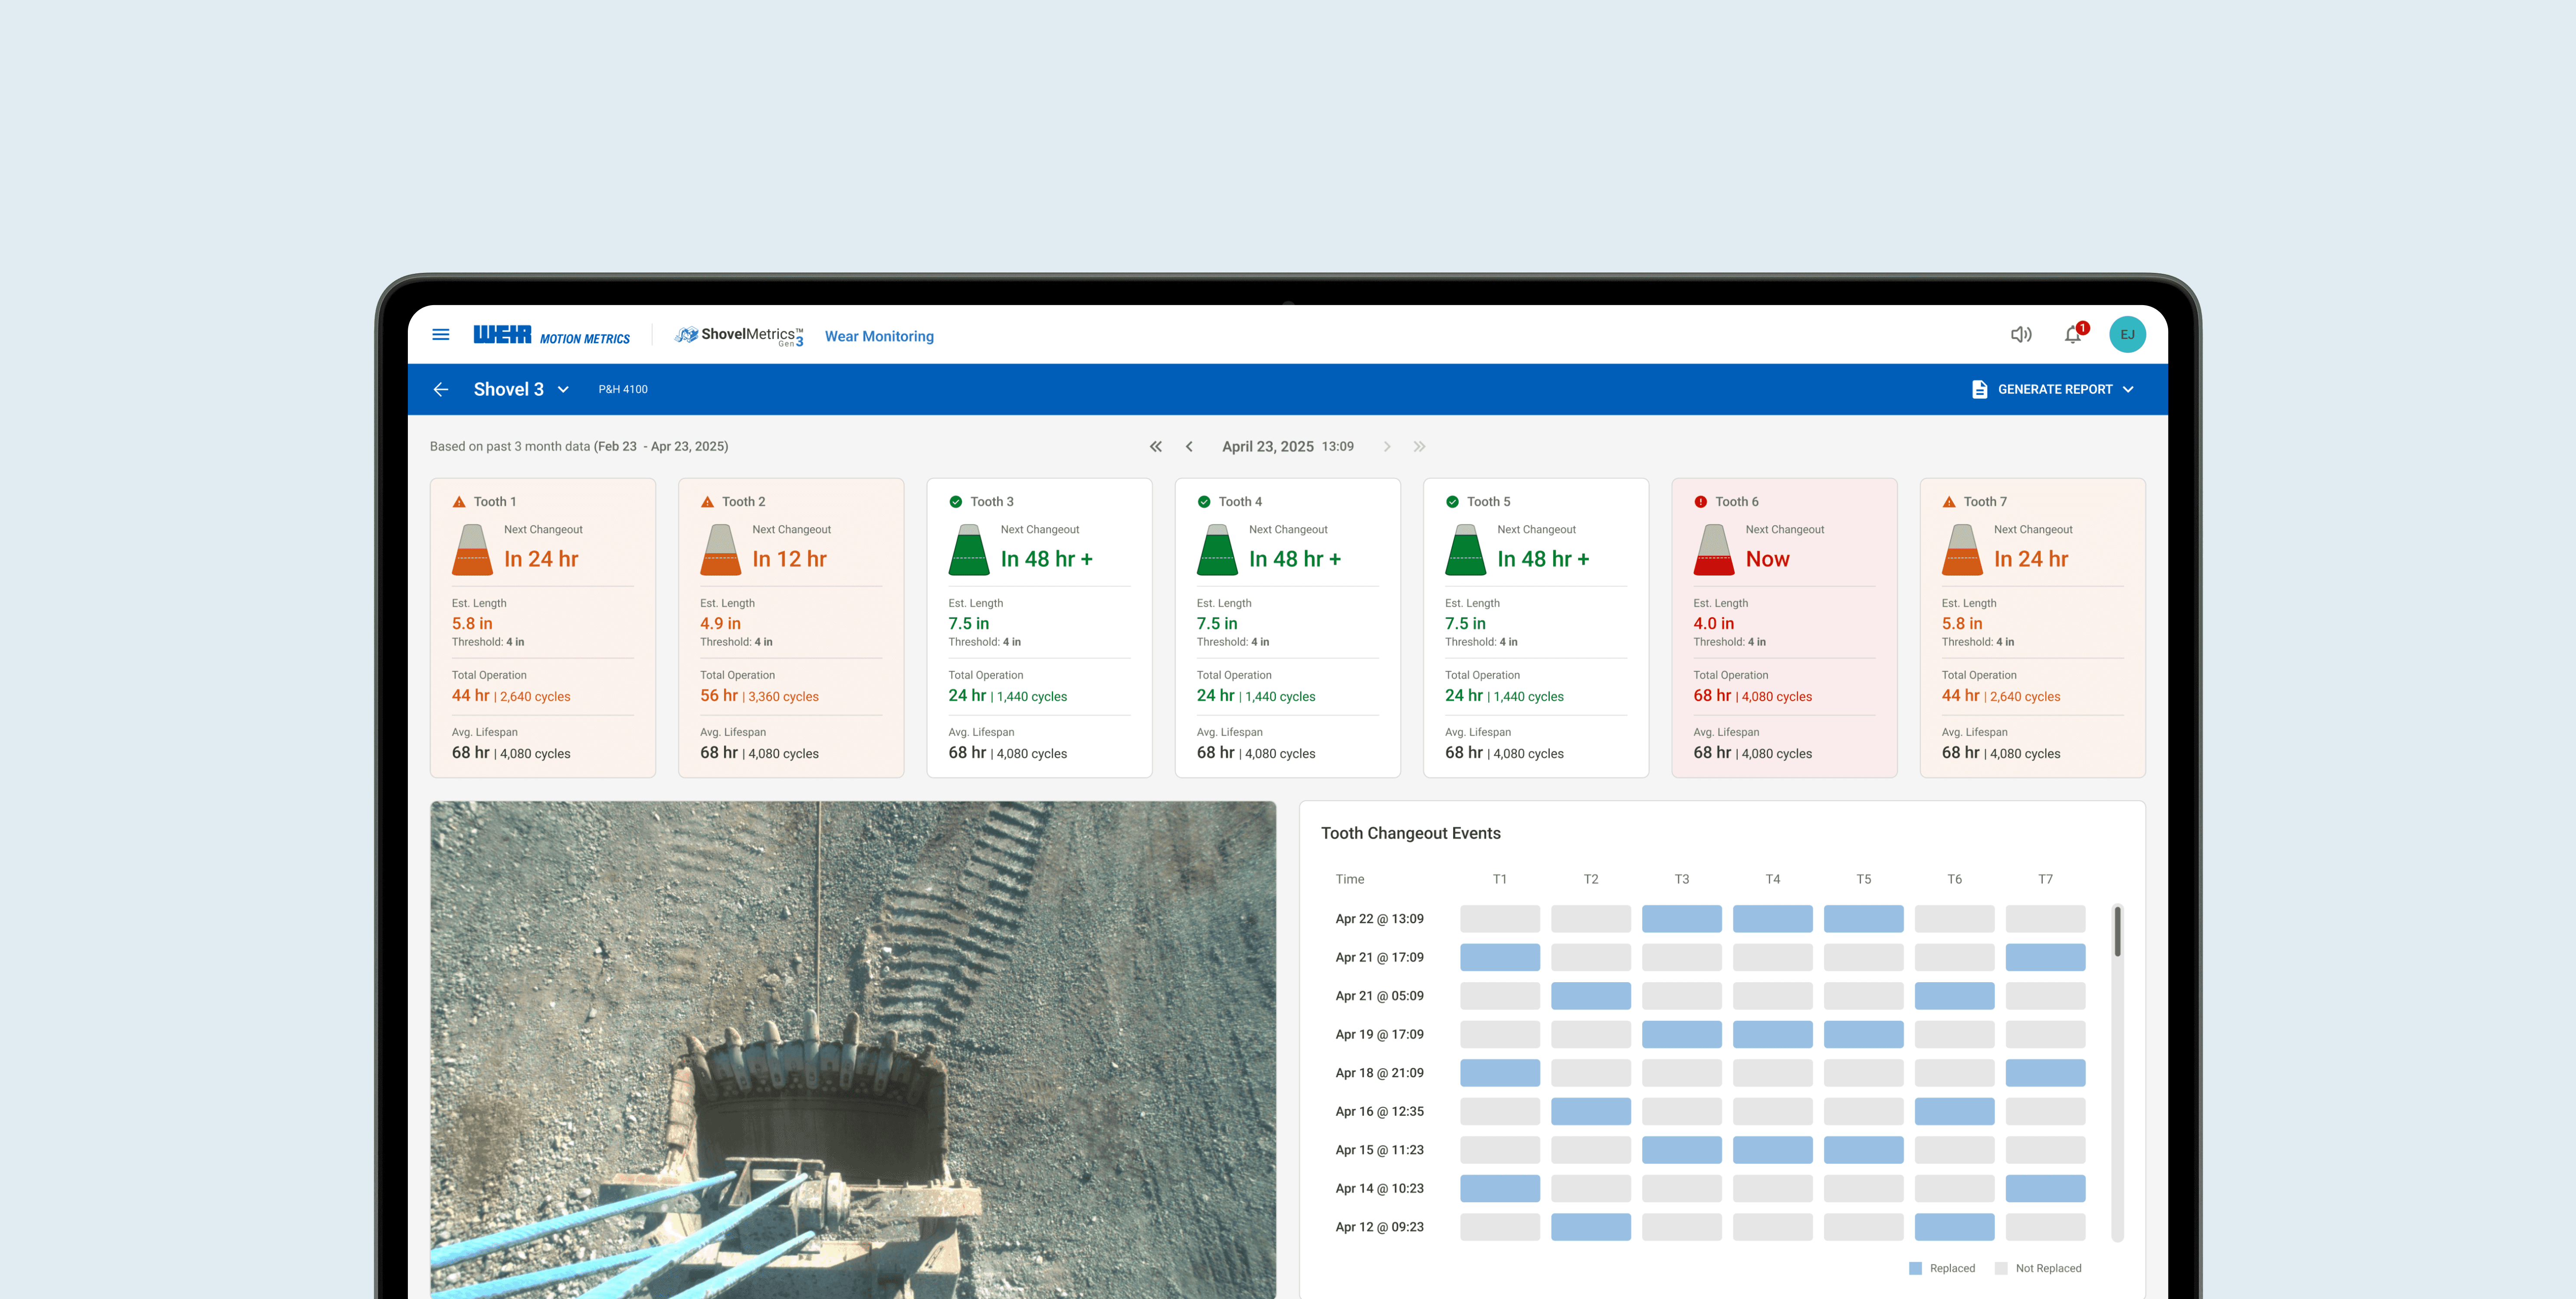Toggle T1 cell for Apr 21 @ 17:09

click(1499, 957)
